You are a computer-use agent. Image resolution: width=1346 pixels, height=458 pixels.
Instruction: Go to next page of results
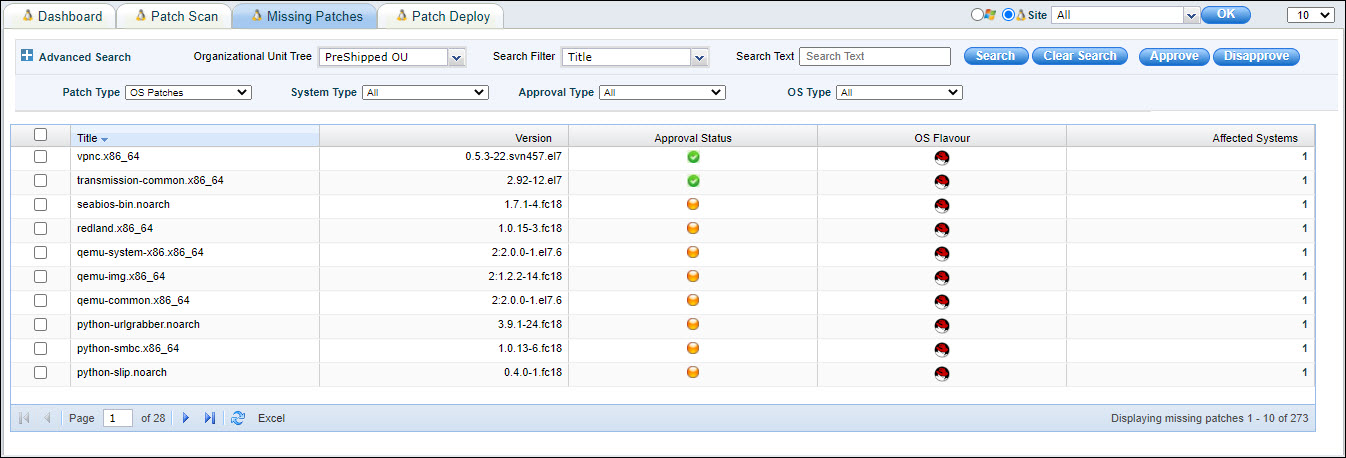pos(186,418)
